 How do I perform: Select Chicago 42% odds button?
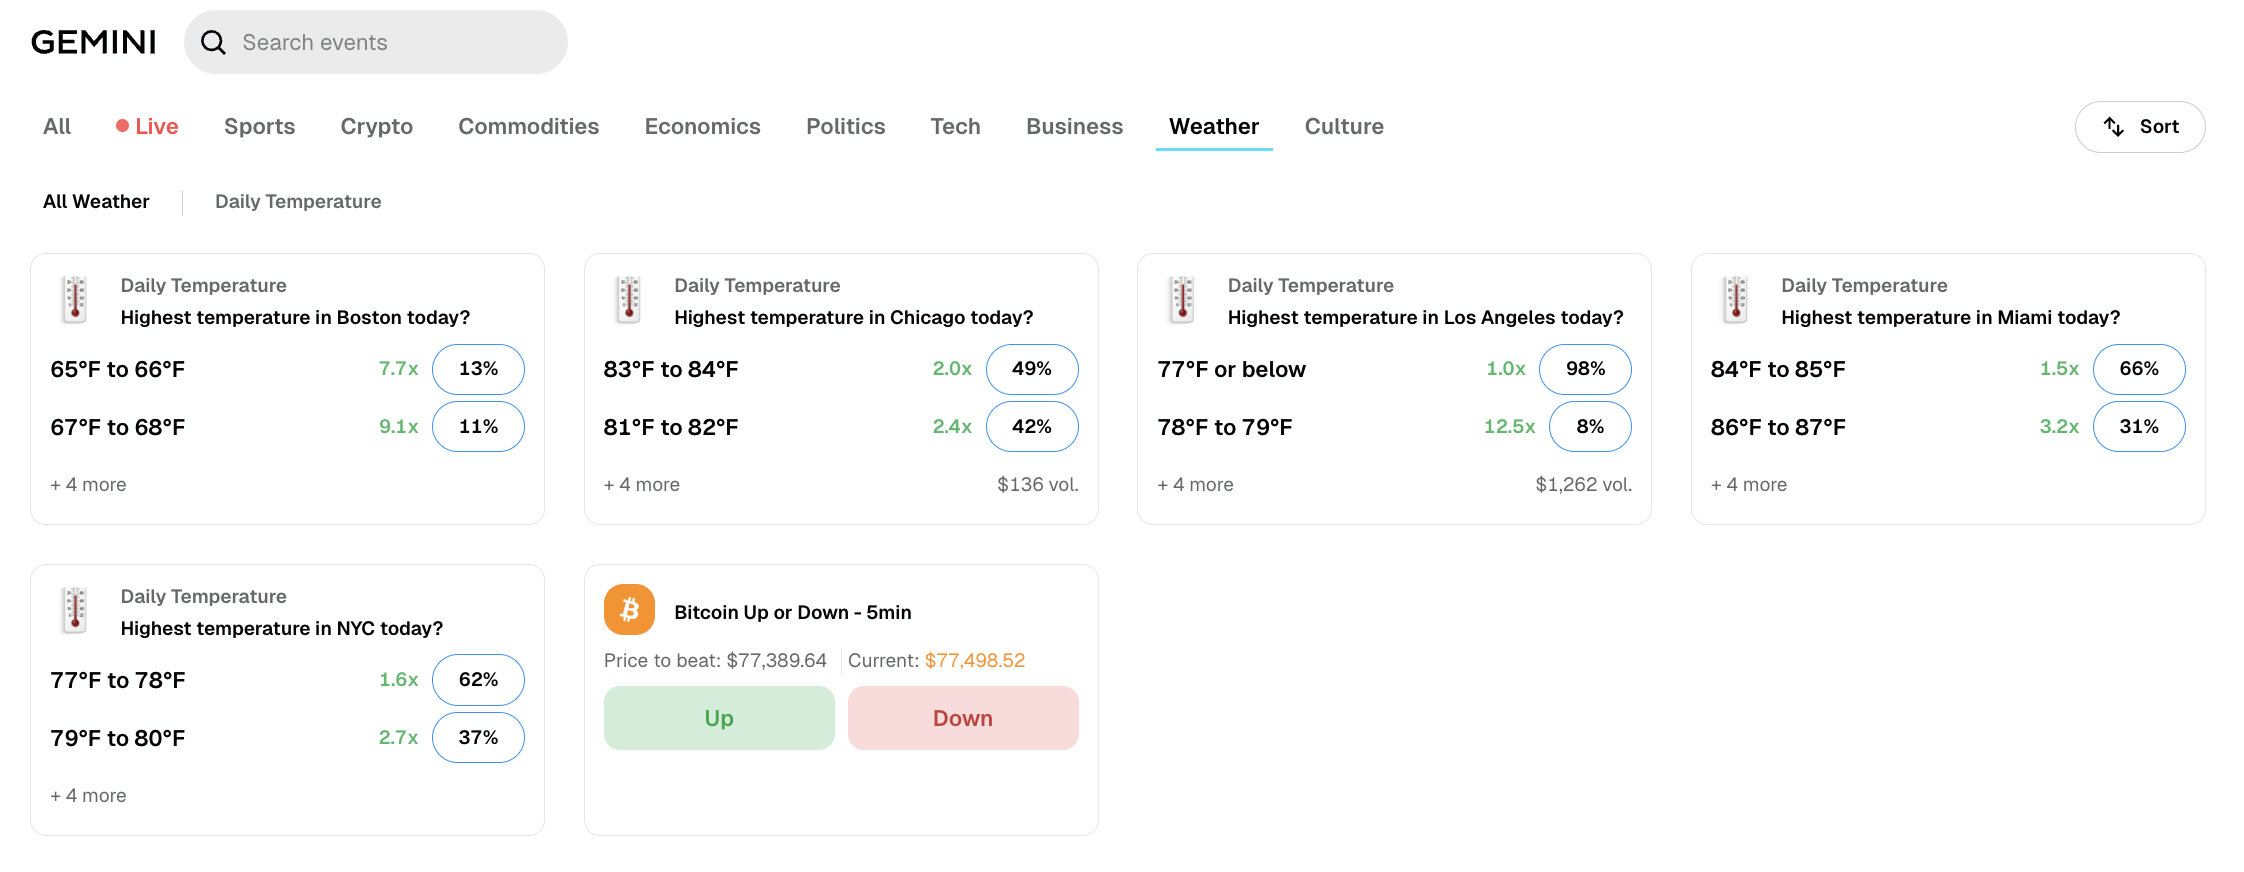click(1032, 427)
